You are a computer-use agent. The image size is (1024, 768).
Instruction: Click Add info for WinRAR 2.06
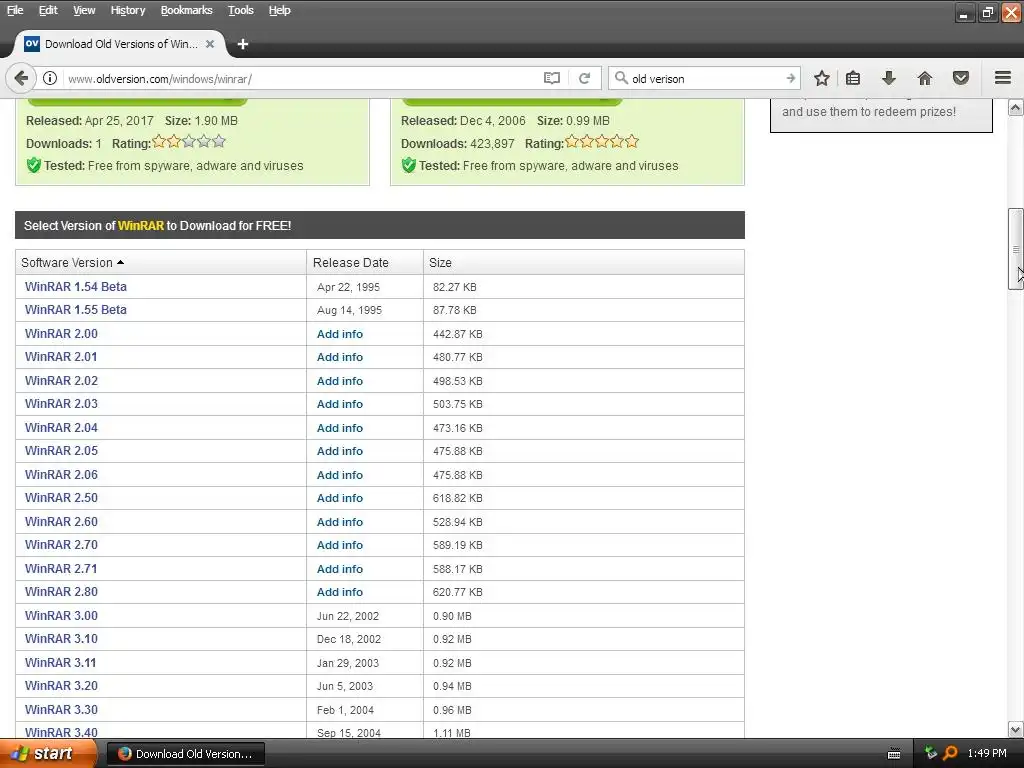(340, 475)
